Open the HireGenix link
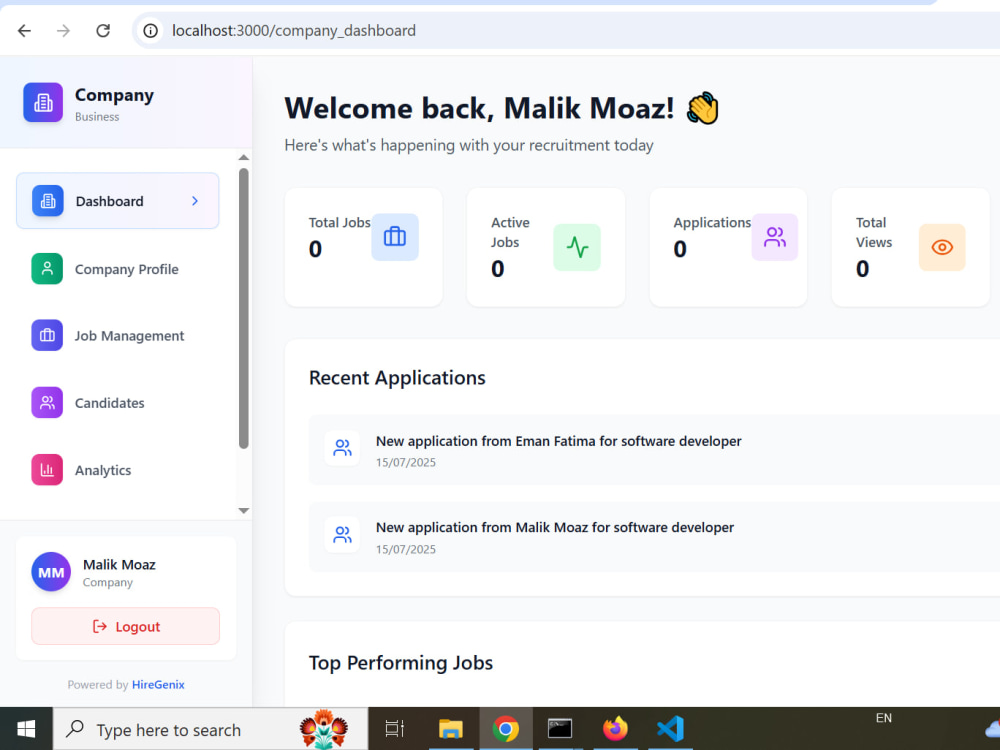This screenshot has height=750, width=1000. pos(158,684)
